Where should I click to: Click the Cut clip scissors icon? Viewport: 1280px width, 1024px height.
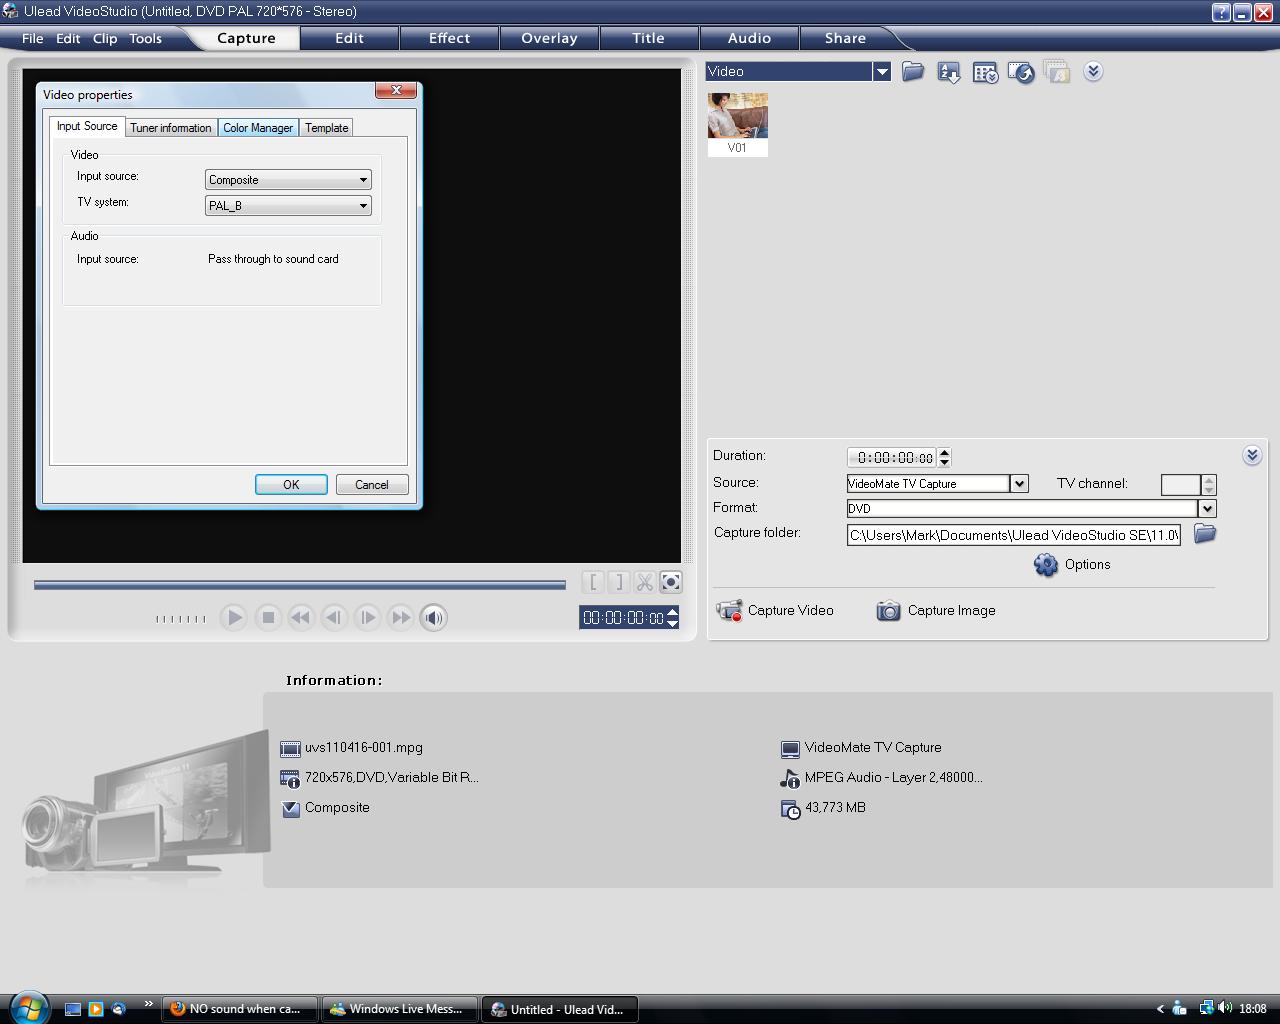(x=645, y=582)
